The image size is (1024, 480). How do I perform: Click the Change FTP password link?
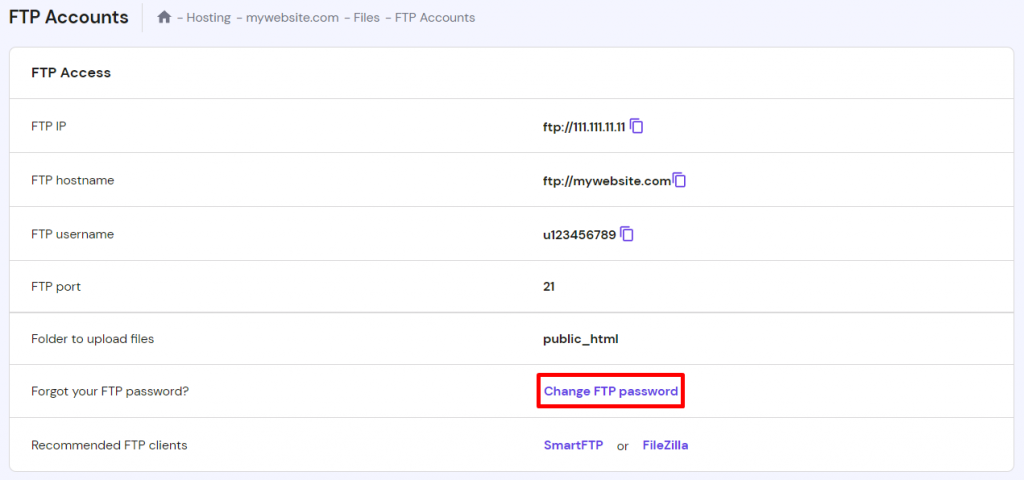pyautogui.click(x=611, y=391)
